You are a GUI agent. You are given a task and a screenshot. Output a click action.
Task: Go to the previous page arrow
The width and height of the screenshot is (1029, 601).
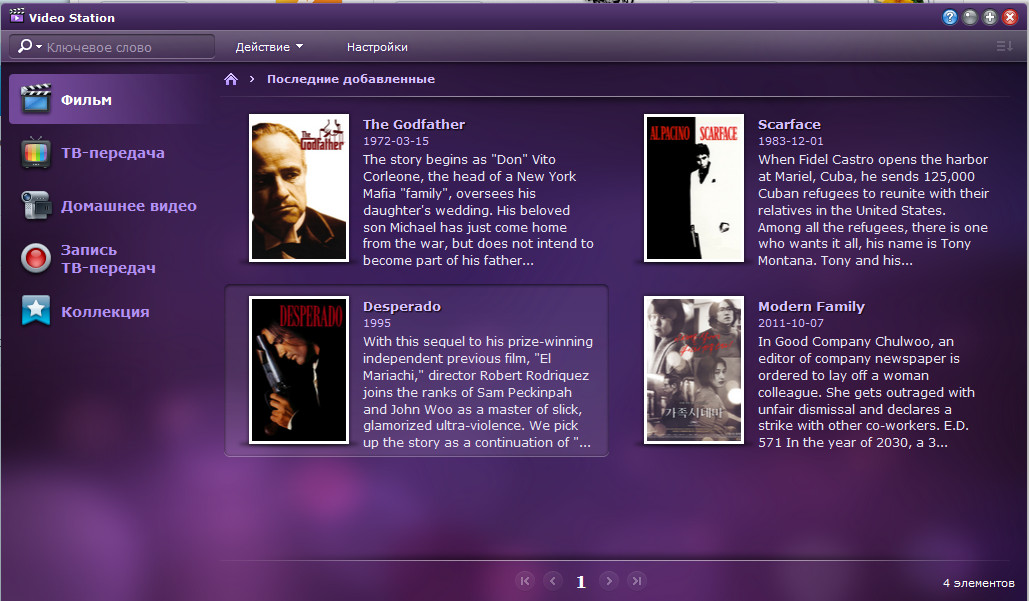pos(552,581)
